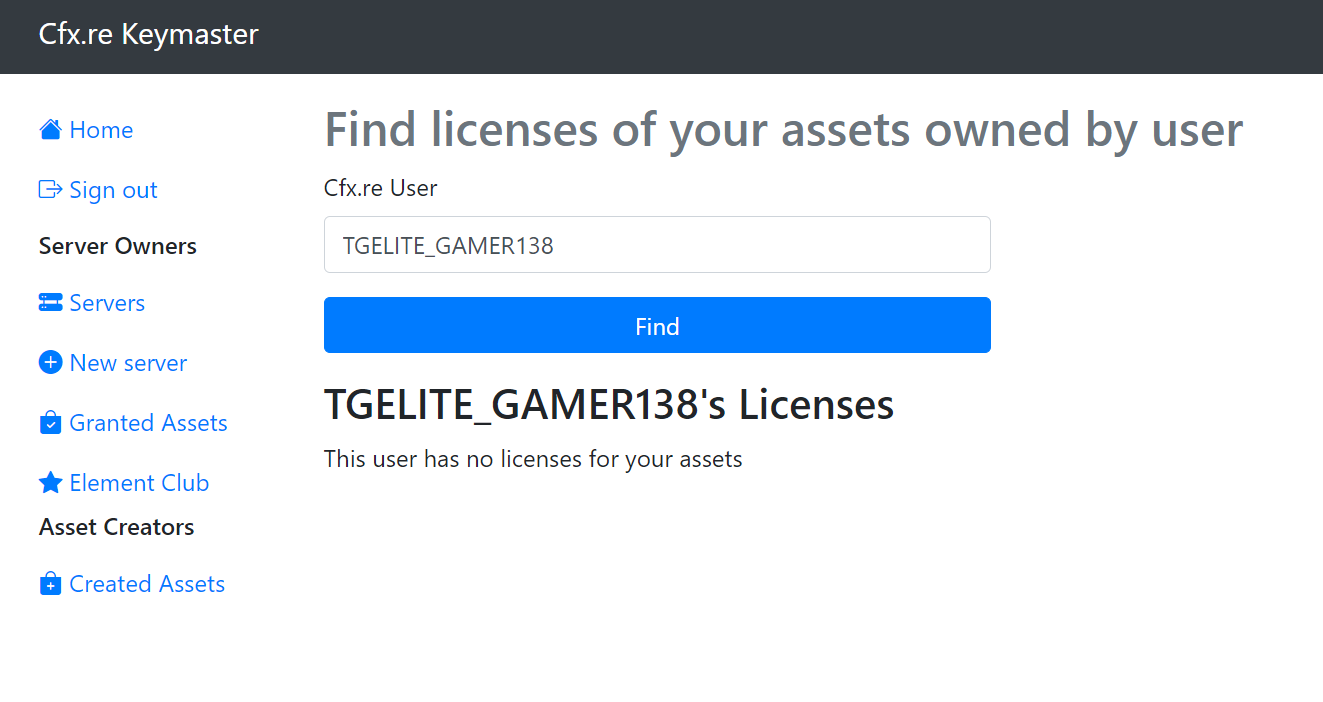Viewport: 1323px width, 702px height.
Task: Focus the Cfx.re User input field
Action: (657, 245)
